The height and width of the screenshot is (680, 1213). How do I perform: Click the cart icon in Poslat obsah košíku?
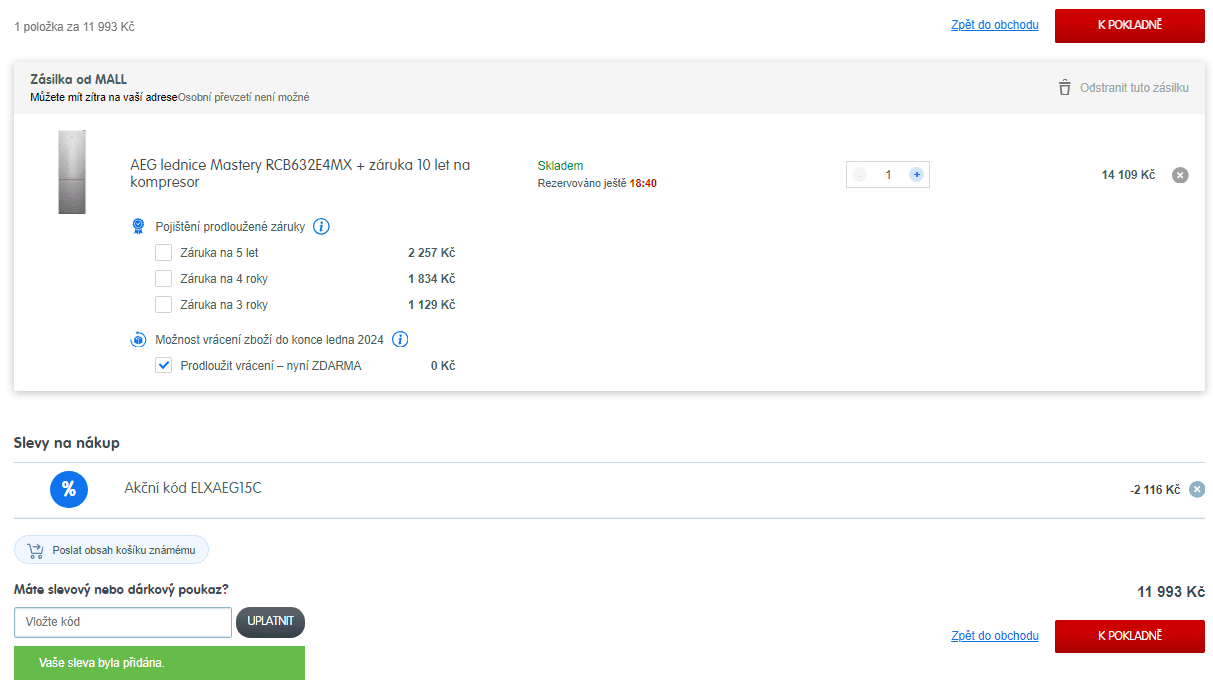[36, 550]
